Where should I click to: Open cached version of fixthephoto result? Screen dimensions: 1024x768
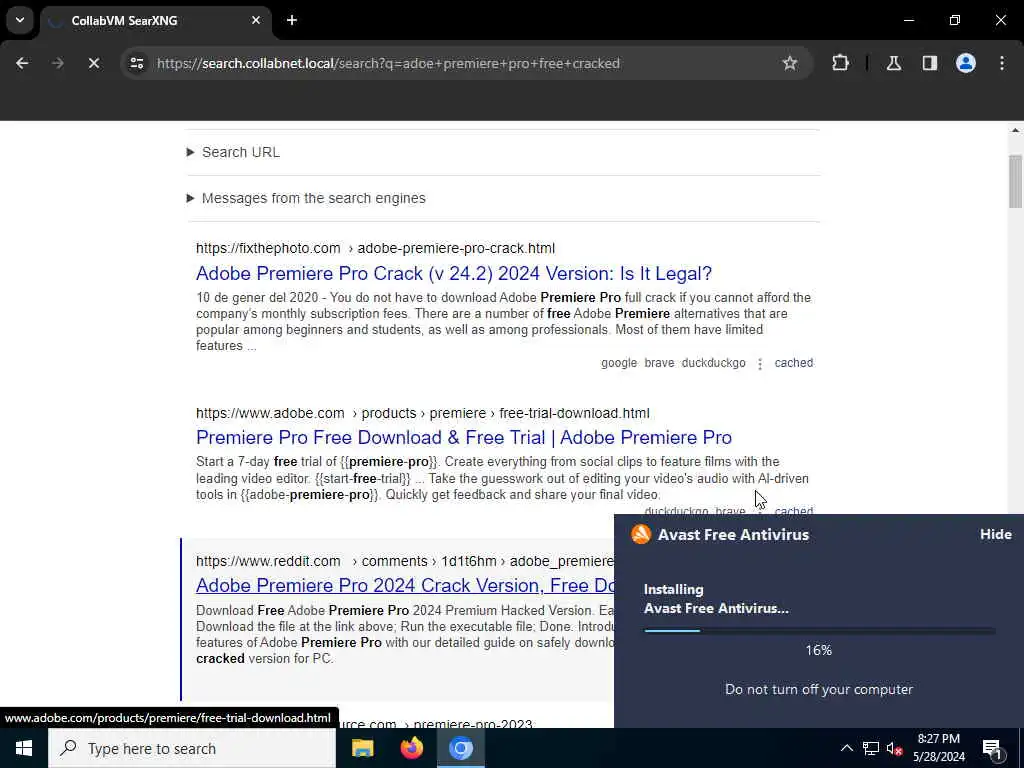coord(793,363)
